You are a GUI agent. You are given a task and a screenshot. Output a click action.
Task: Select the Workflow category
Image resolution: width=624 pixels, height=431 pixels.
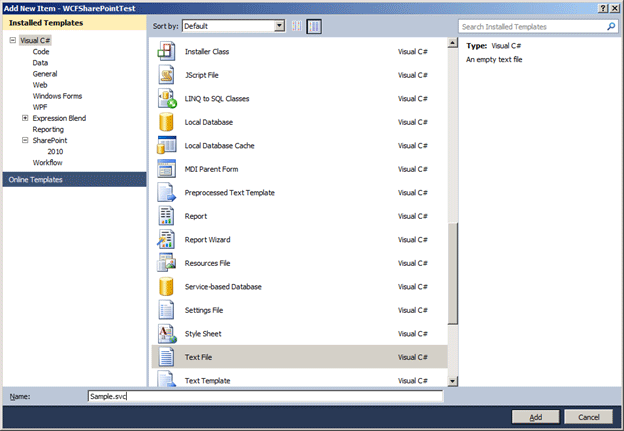(47, 162)
